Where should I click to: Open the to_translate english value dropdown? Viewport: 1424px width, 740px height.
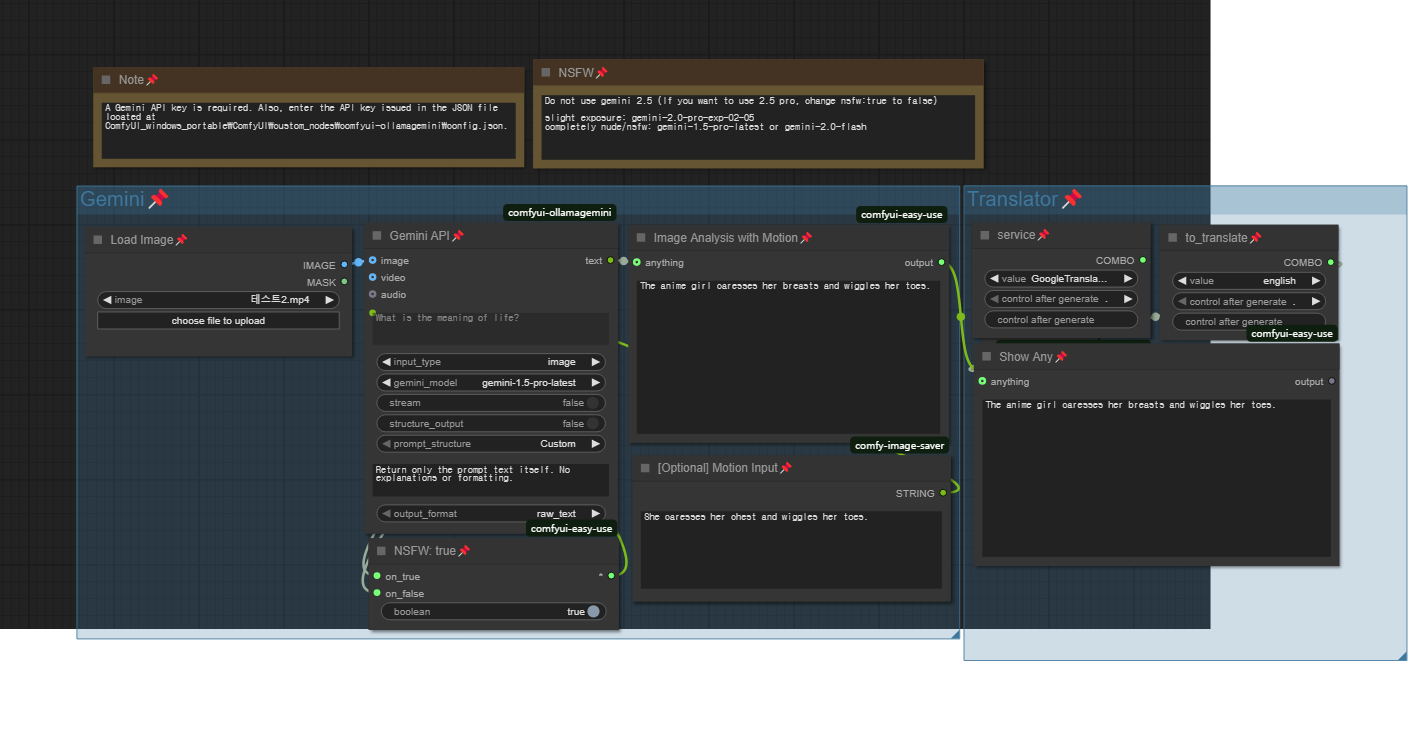coord(1248,281)
